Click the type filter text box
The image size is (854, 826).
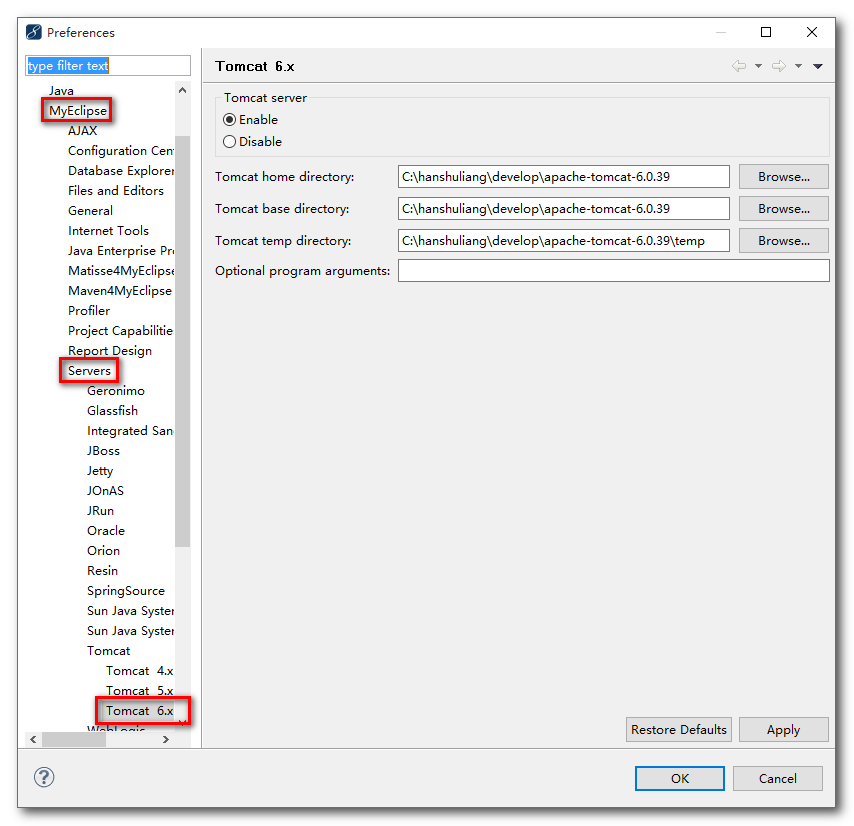108,65
